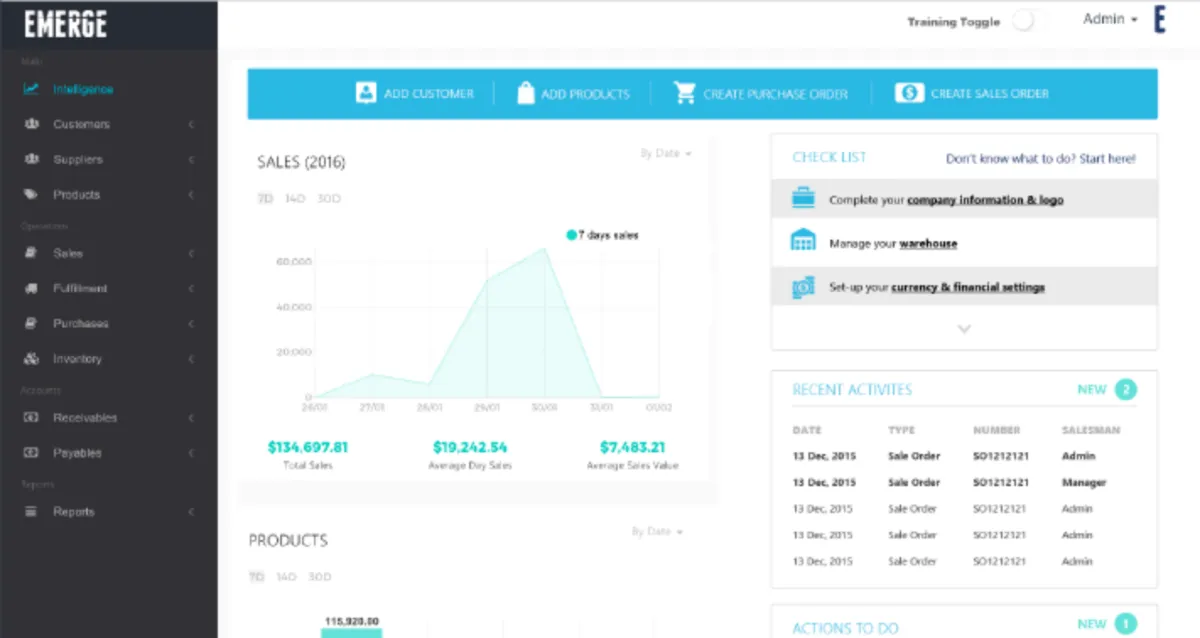Expand the Fulfilment submenu chevron
The image size is (1200, 638).
point(190,288)
